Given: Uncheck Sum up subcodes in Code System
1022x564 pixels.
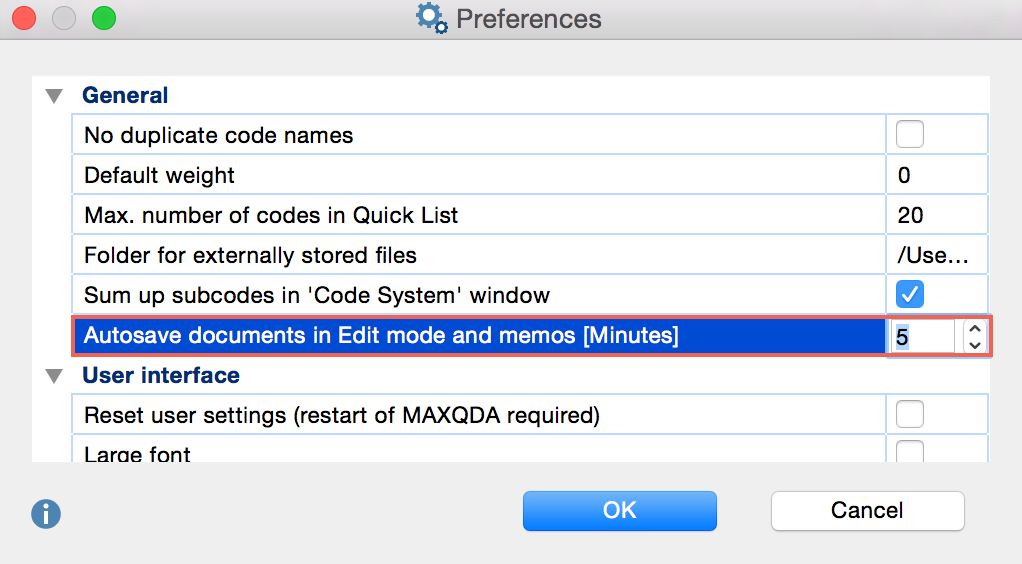Looking at the screenshot, I should (x=910, y=294).
